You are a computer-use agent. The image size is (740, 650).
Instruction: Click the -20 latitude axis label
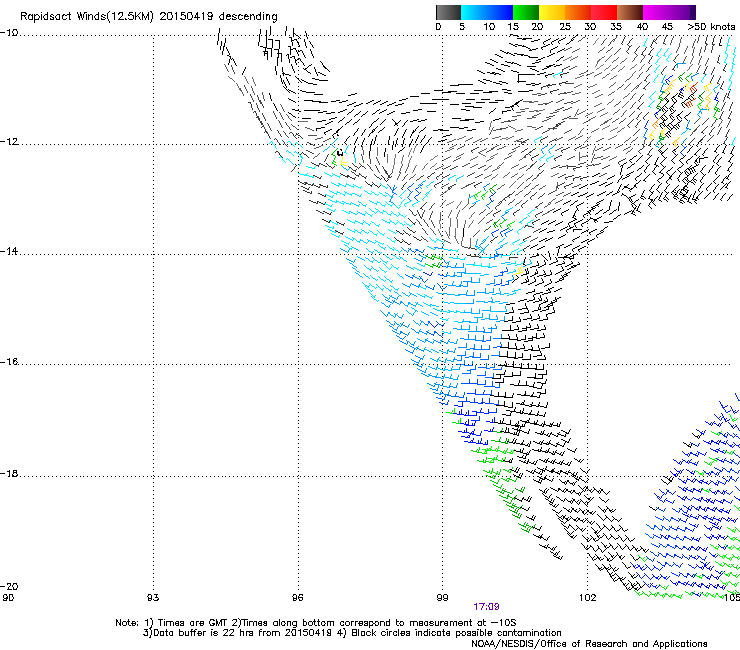(x=9, y=586)
